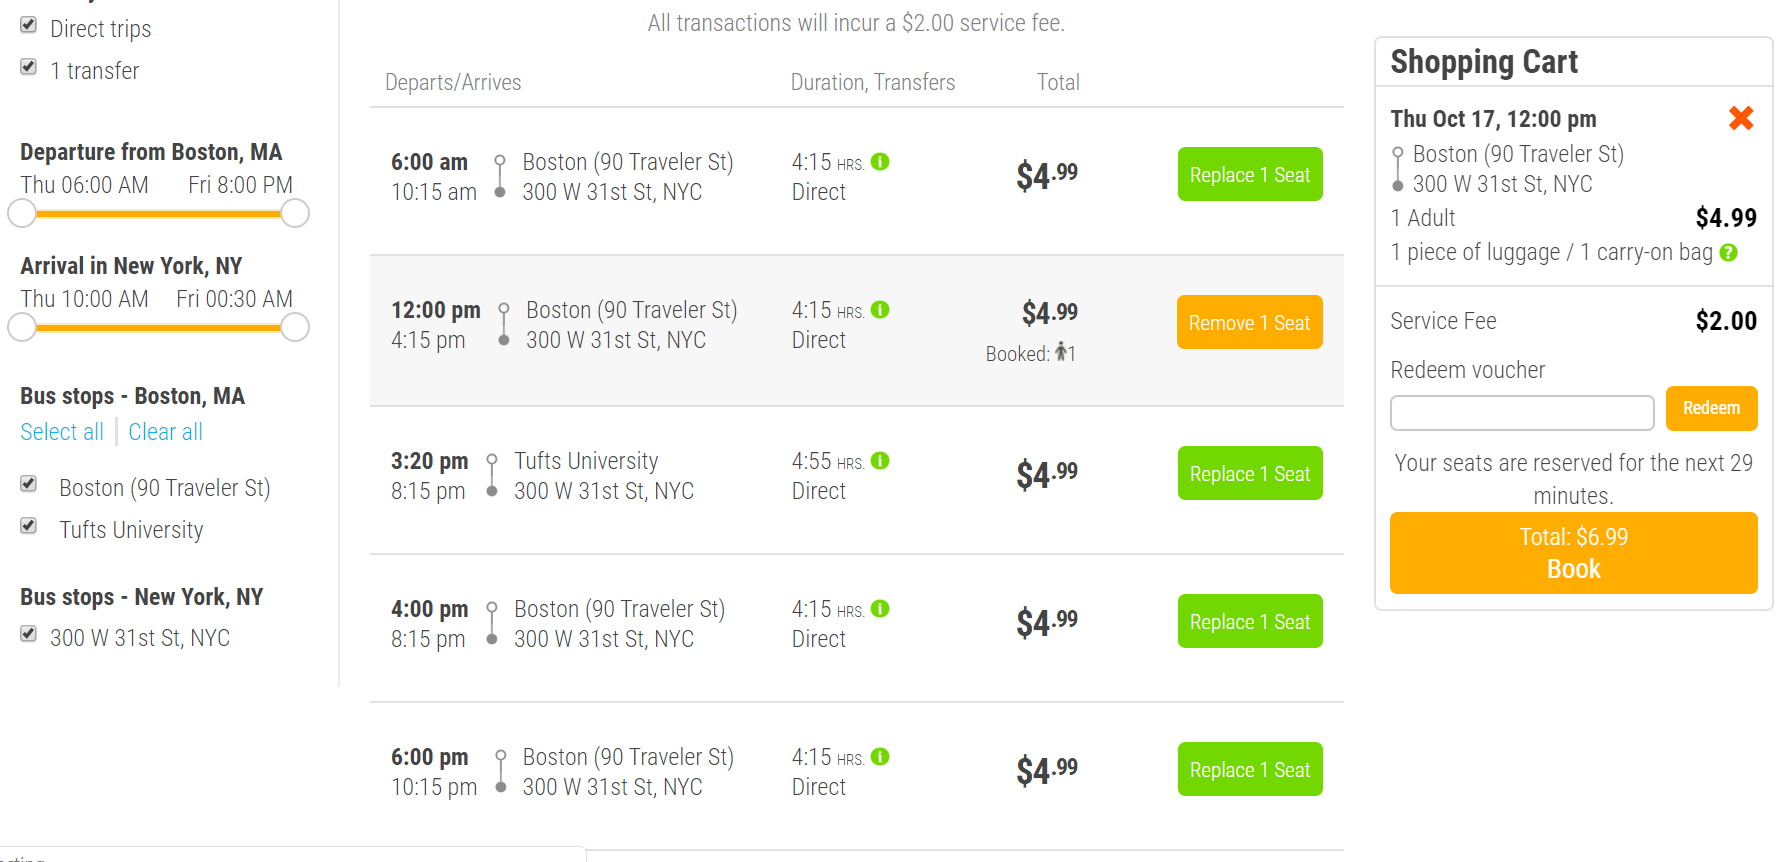Toggle the 1 transfer checkbox

[x=29, y=67]
